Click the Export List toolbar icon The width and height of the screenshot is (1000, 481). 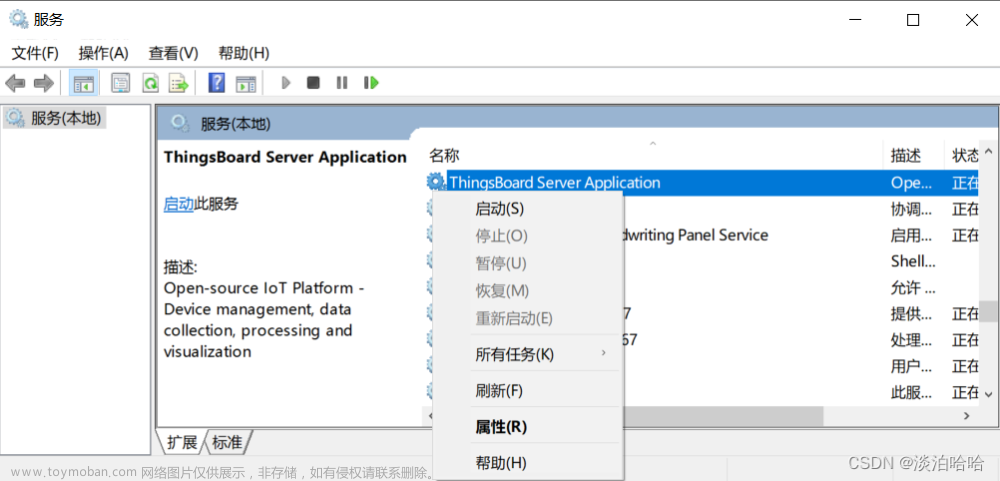click(179, 83)
